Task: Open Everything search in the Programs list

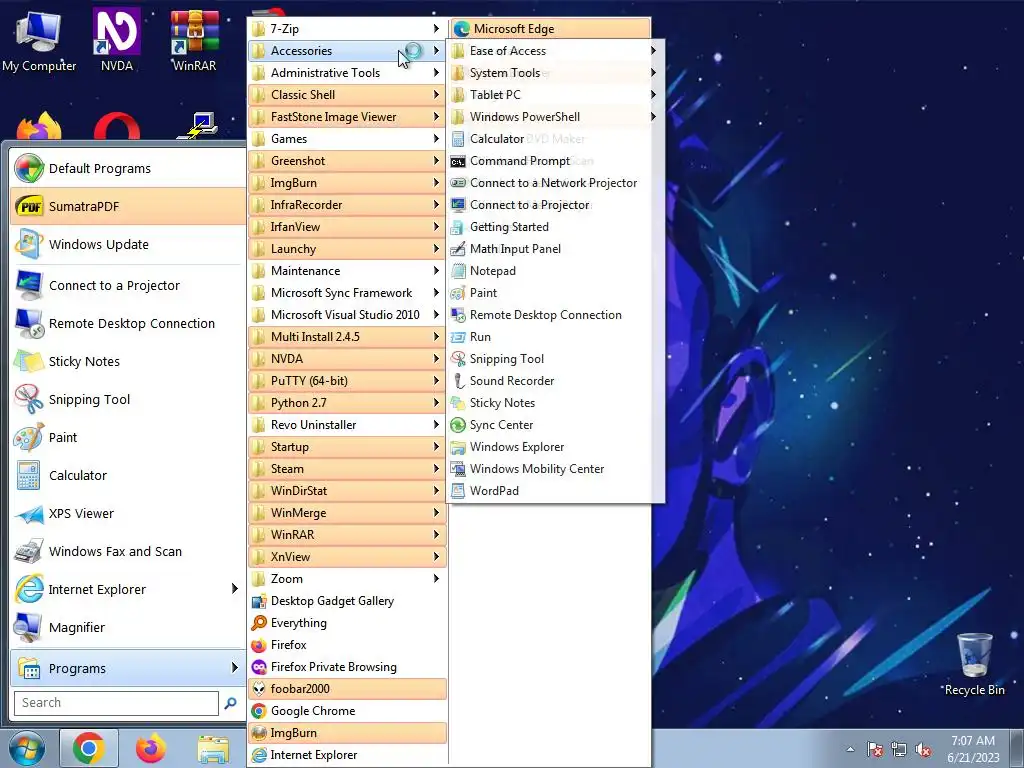Action: 347,622
